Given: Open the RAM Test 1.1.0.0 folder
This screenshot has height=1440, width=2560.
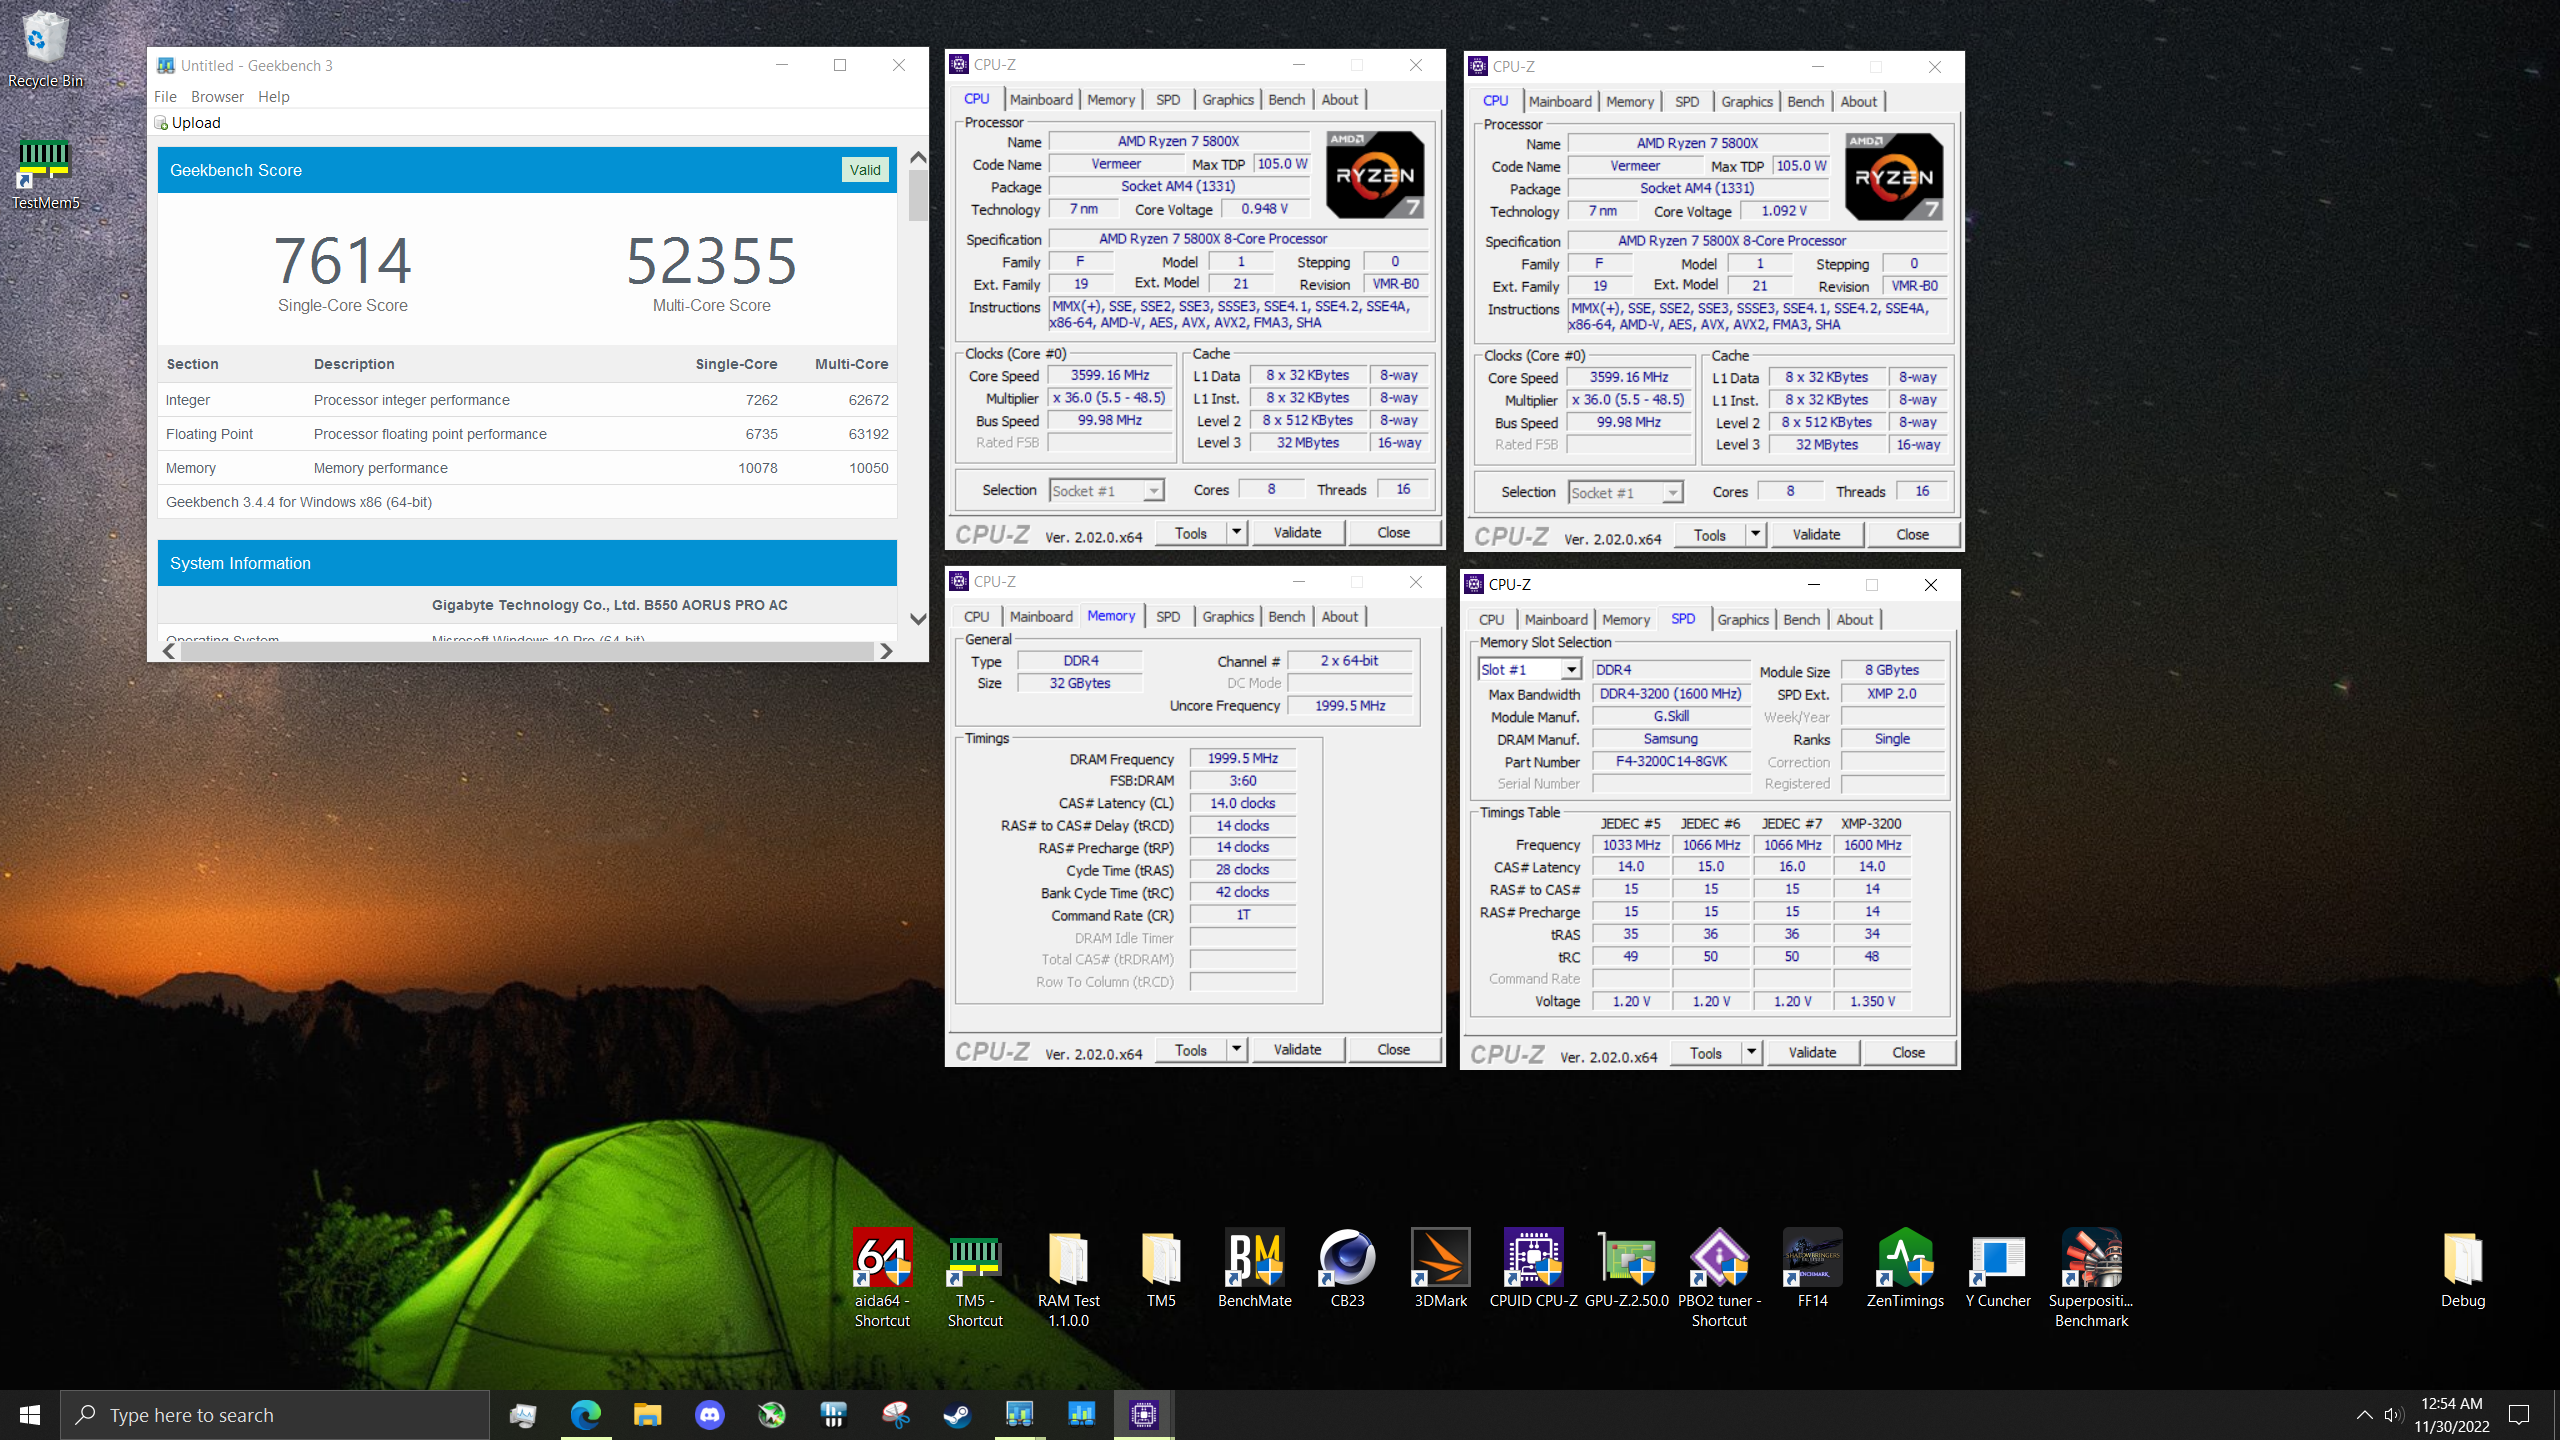Looking at the screenshot, I should [1068, 1277].
